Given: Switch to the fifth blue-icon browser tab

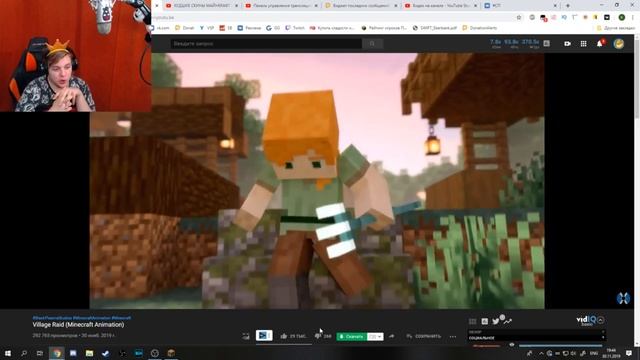Looking at the screenshot, I should click(x=520, y=6).
